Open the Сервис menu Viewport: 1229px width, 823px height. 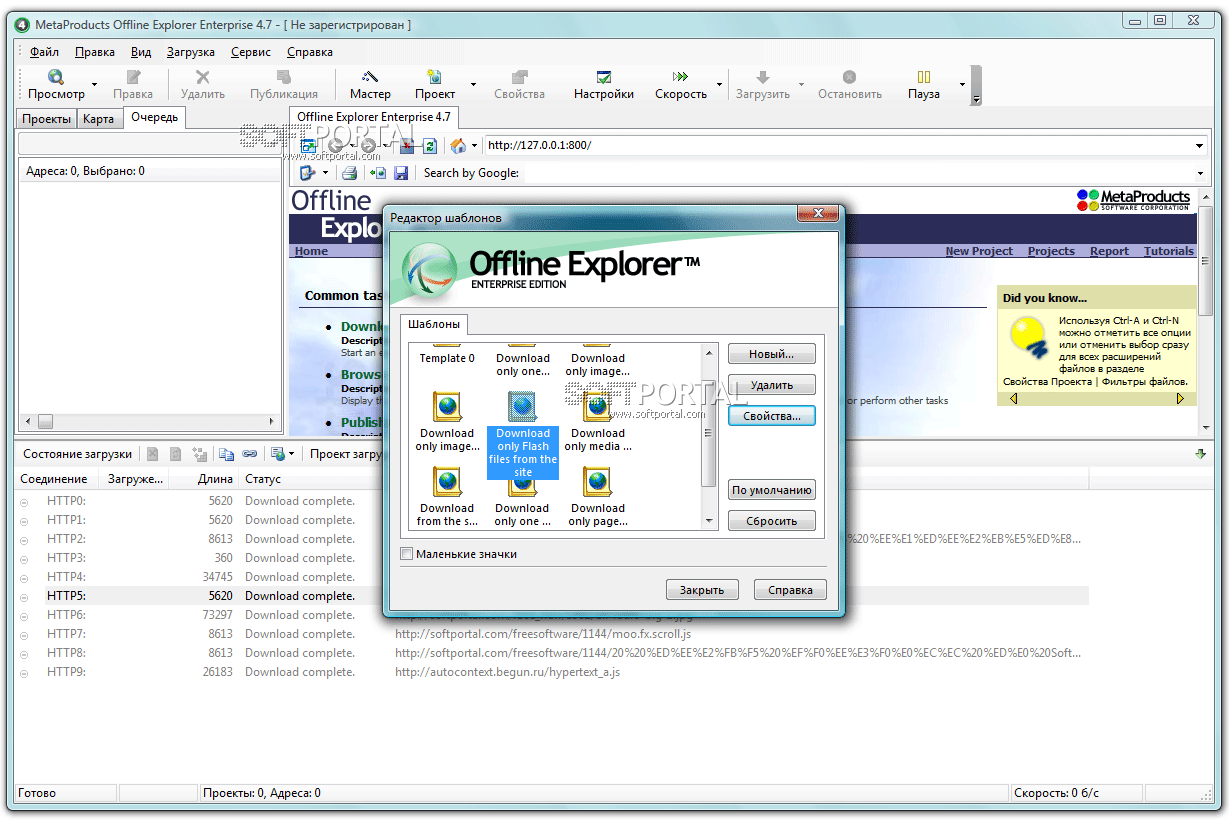(x=250, y=52)
